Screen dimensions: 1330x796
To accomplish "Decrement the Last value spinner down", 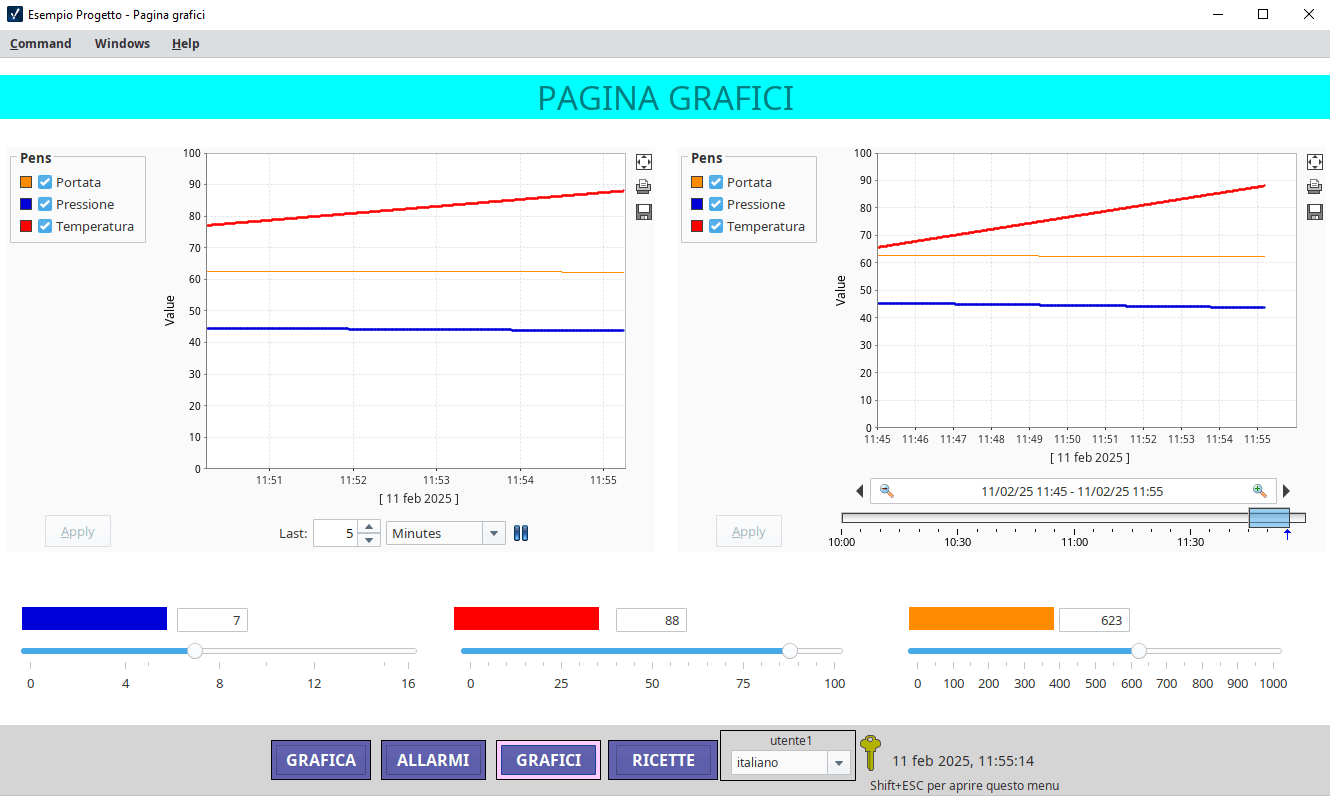I will pyautogui.click(x=369, y=540).
